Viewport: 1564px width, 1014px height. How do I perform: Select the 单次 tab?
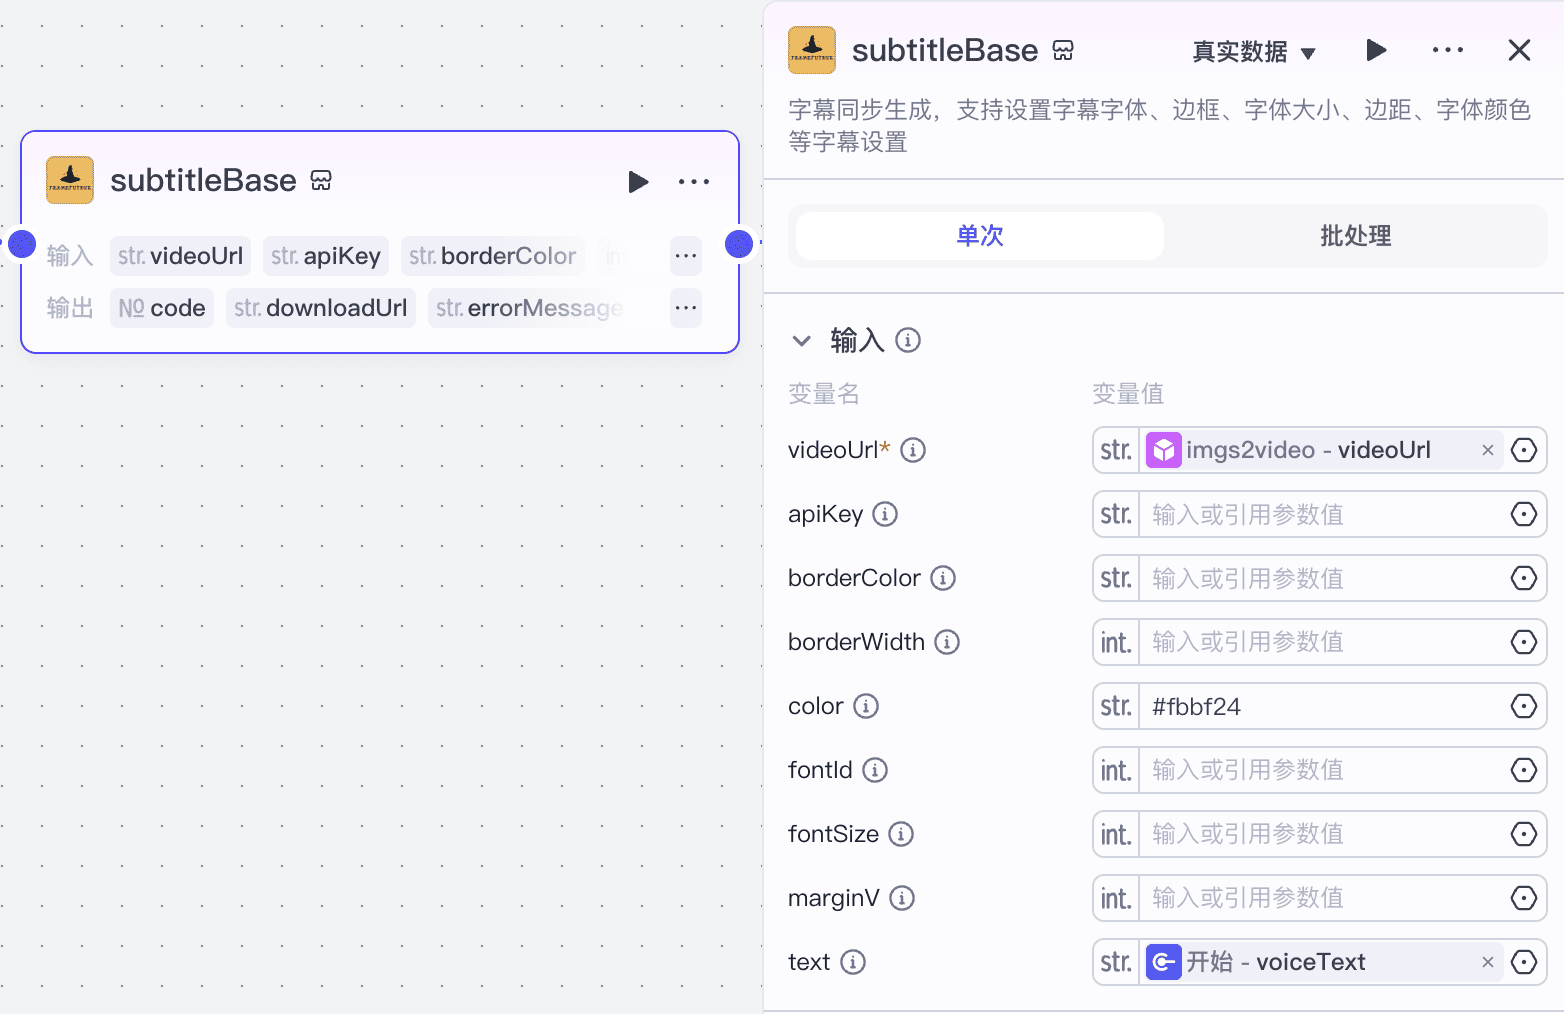pyautogui.click(x=979, y=236)
